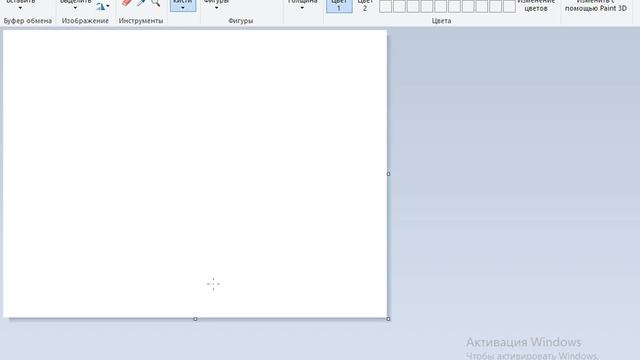Pick the first empty custom color slot
The height and width of the screenshot is (360, 640).
[x=386, y=7]
